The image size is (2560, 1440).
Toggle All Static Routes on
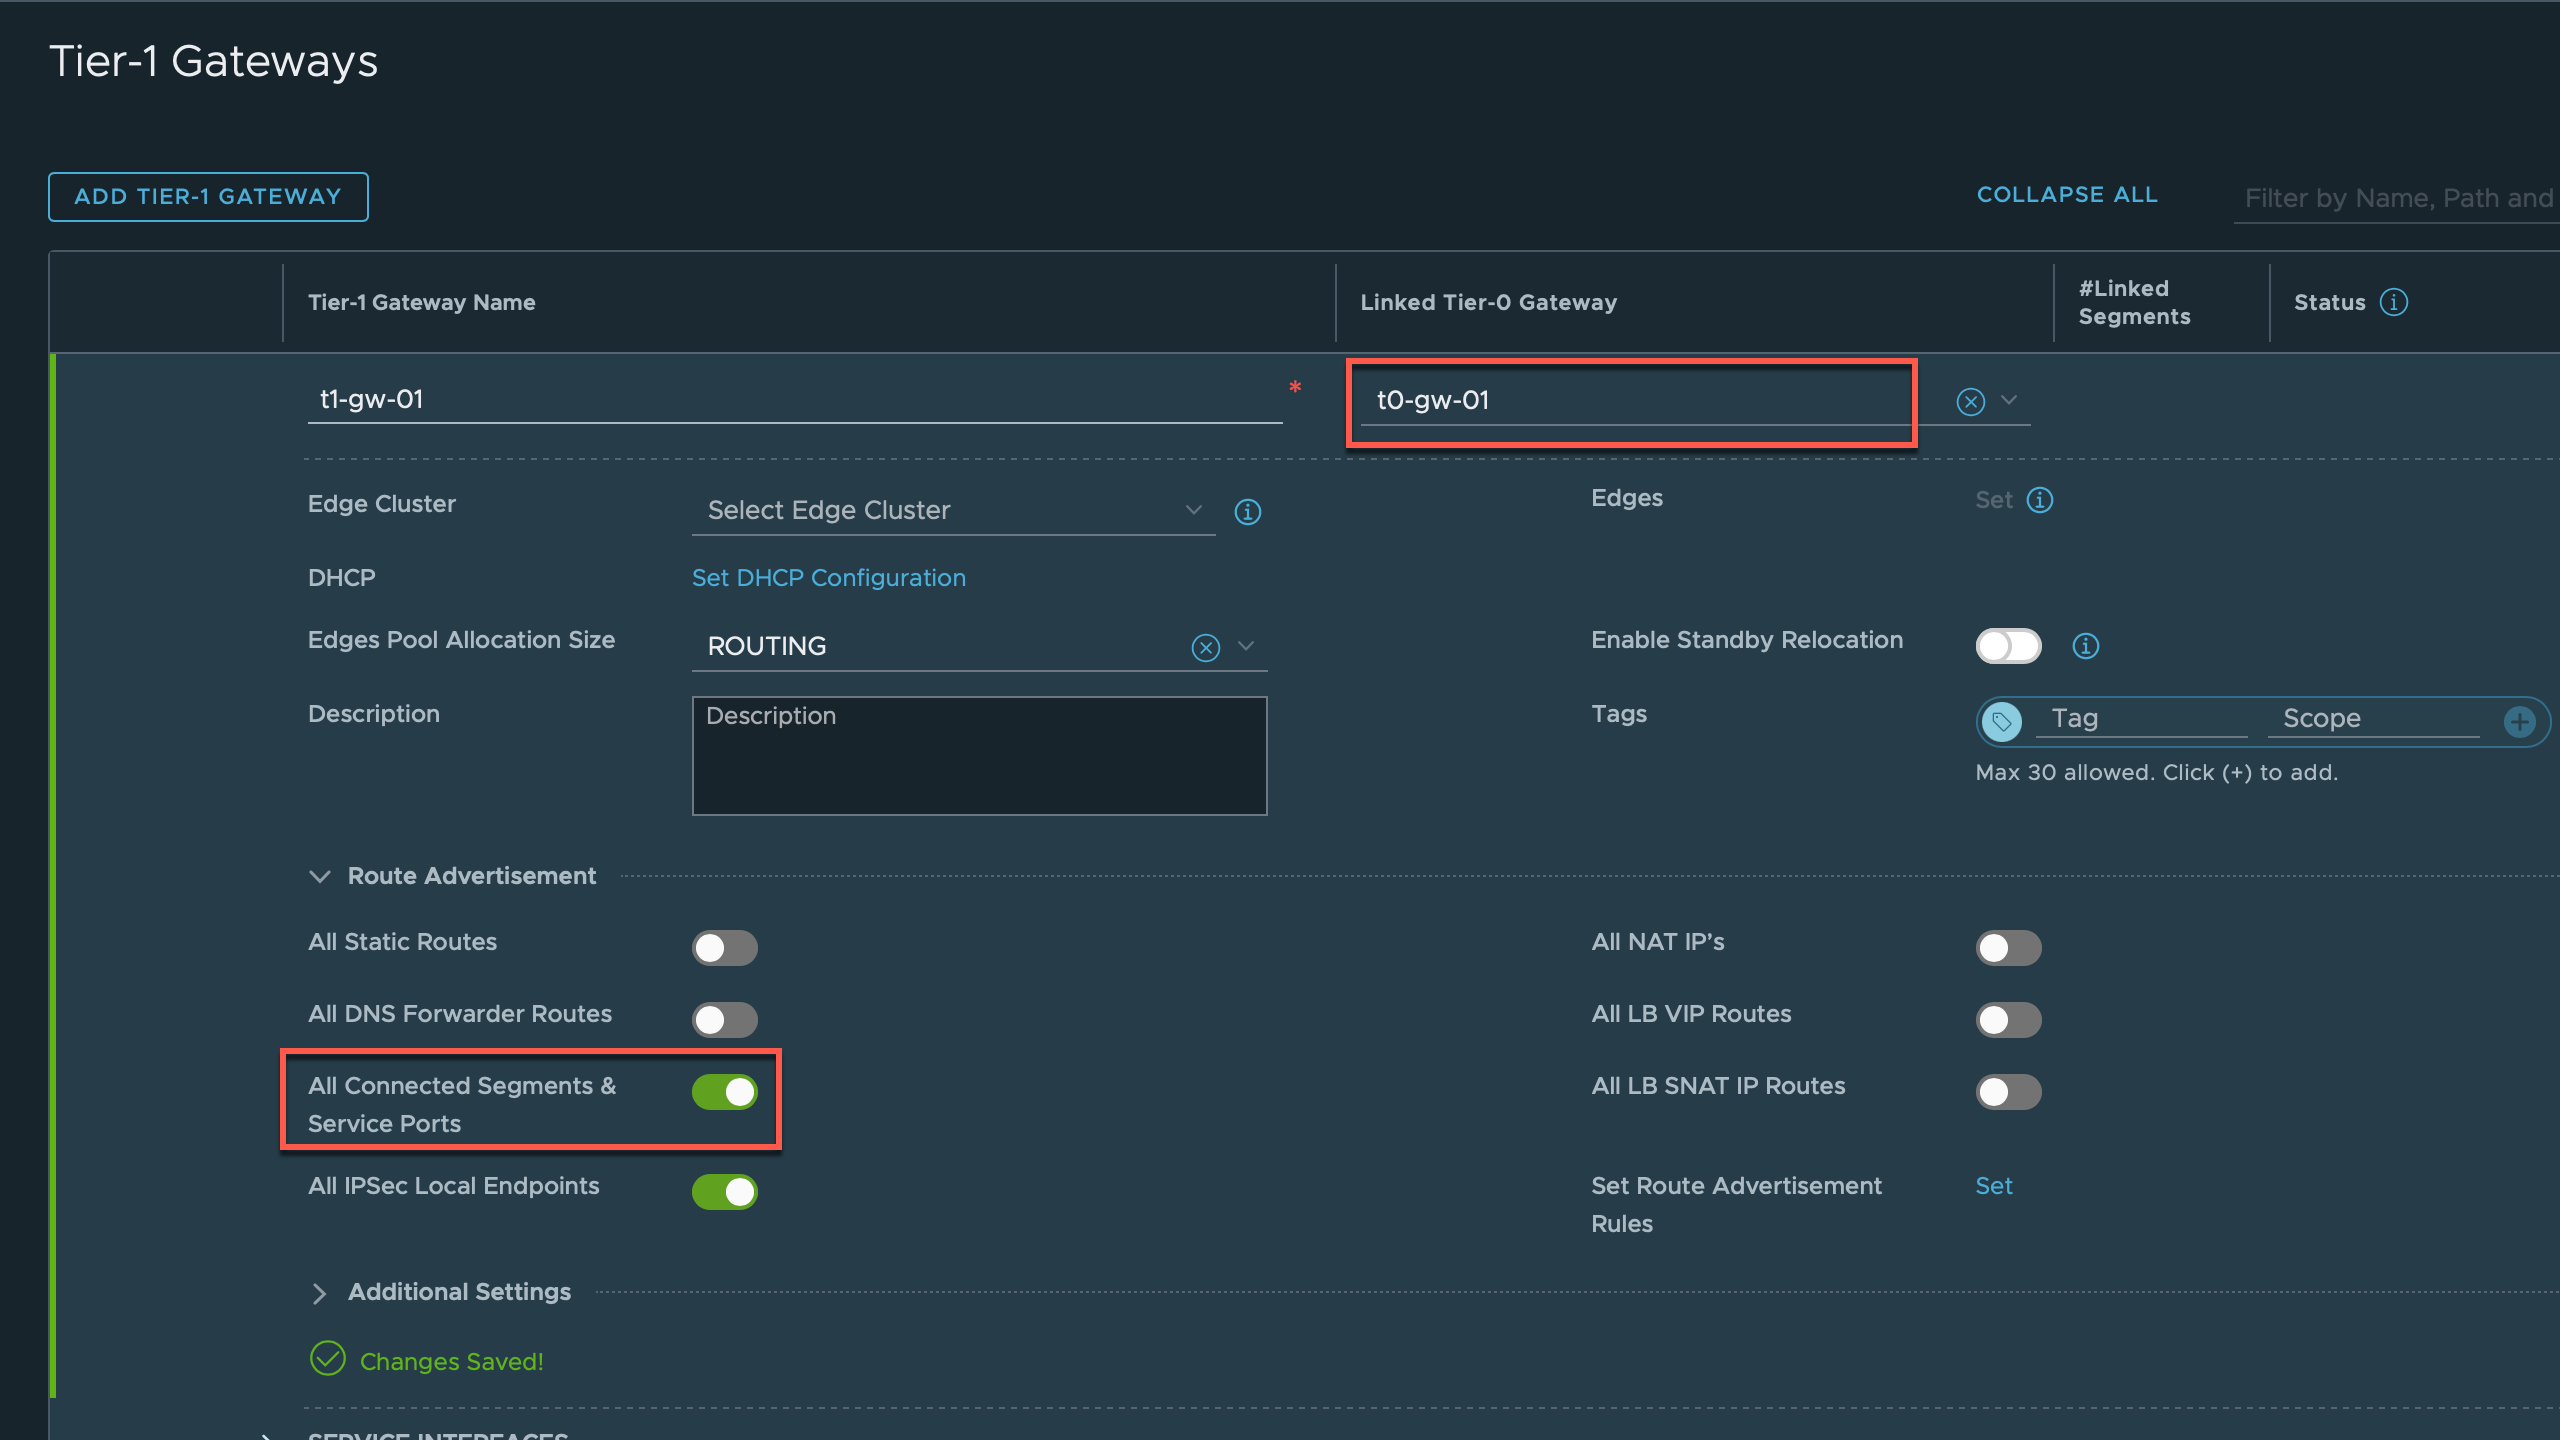tap(726, 946)
